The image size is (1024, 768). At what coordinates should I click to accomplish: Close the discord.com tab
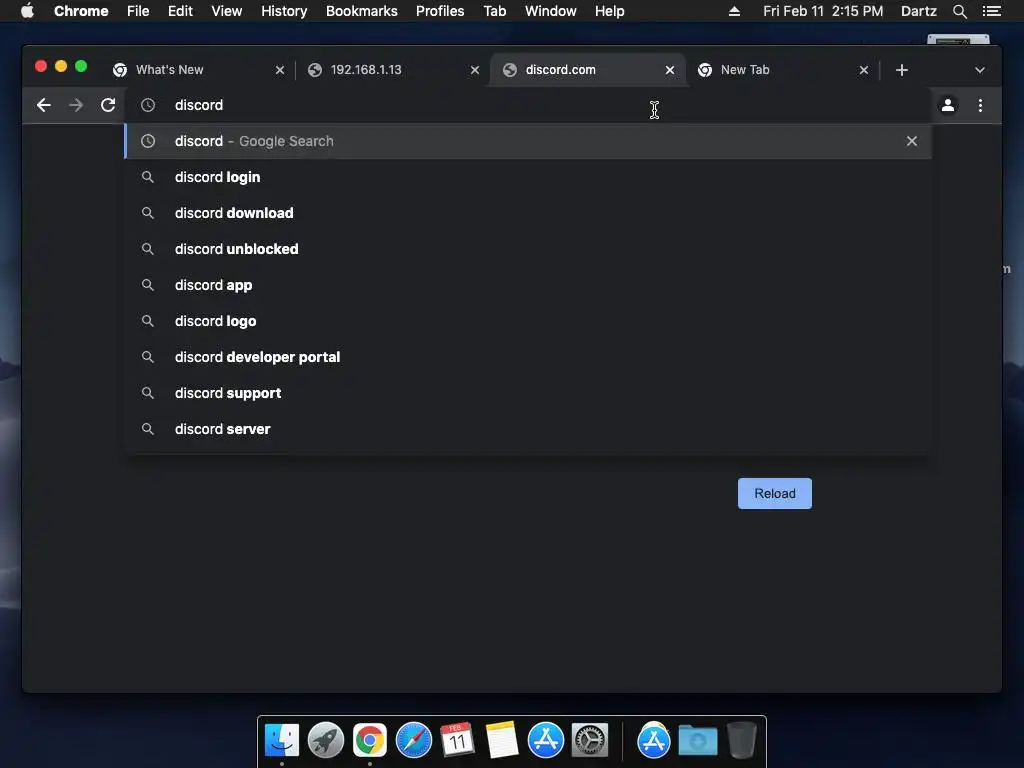tap(669, 70)
